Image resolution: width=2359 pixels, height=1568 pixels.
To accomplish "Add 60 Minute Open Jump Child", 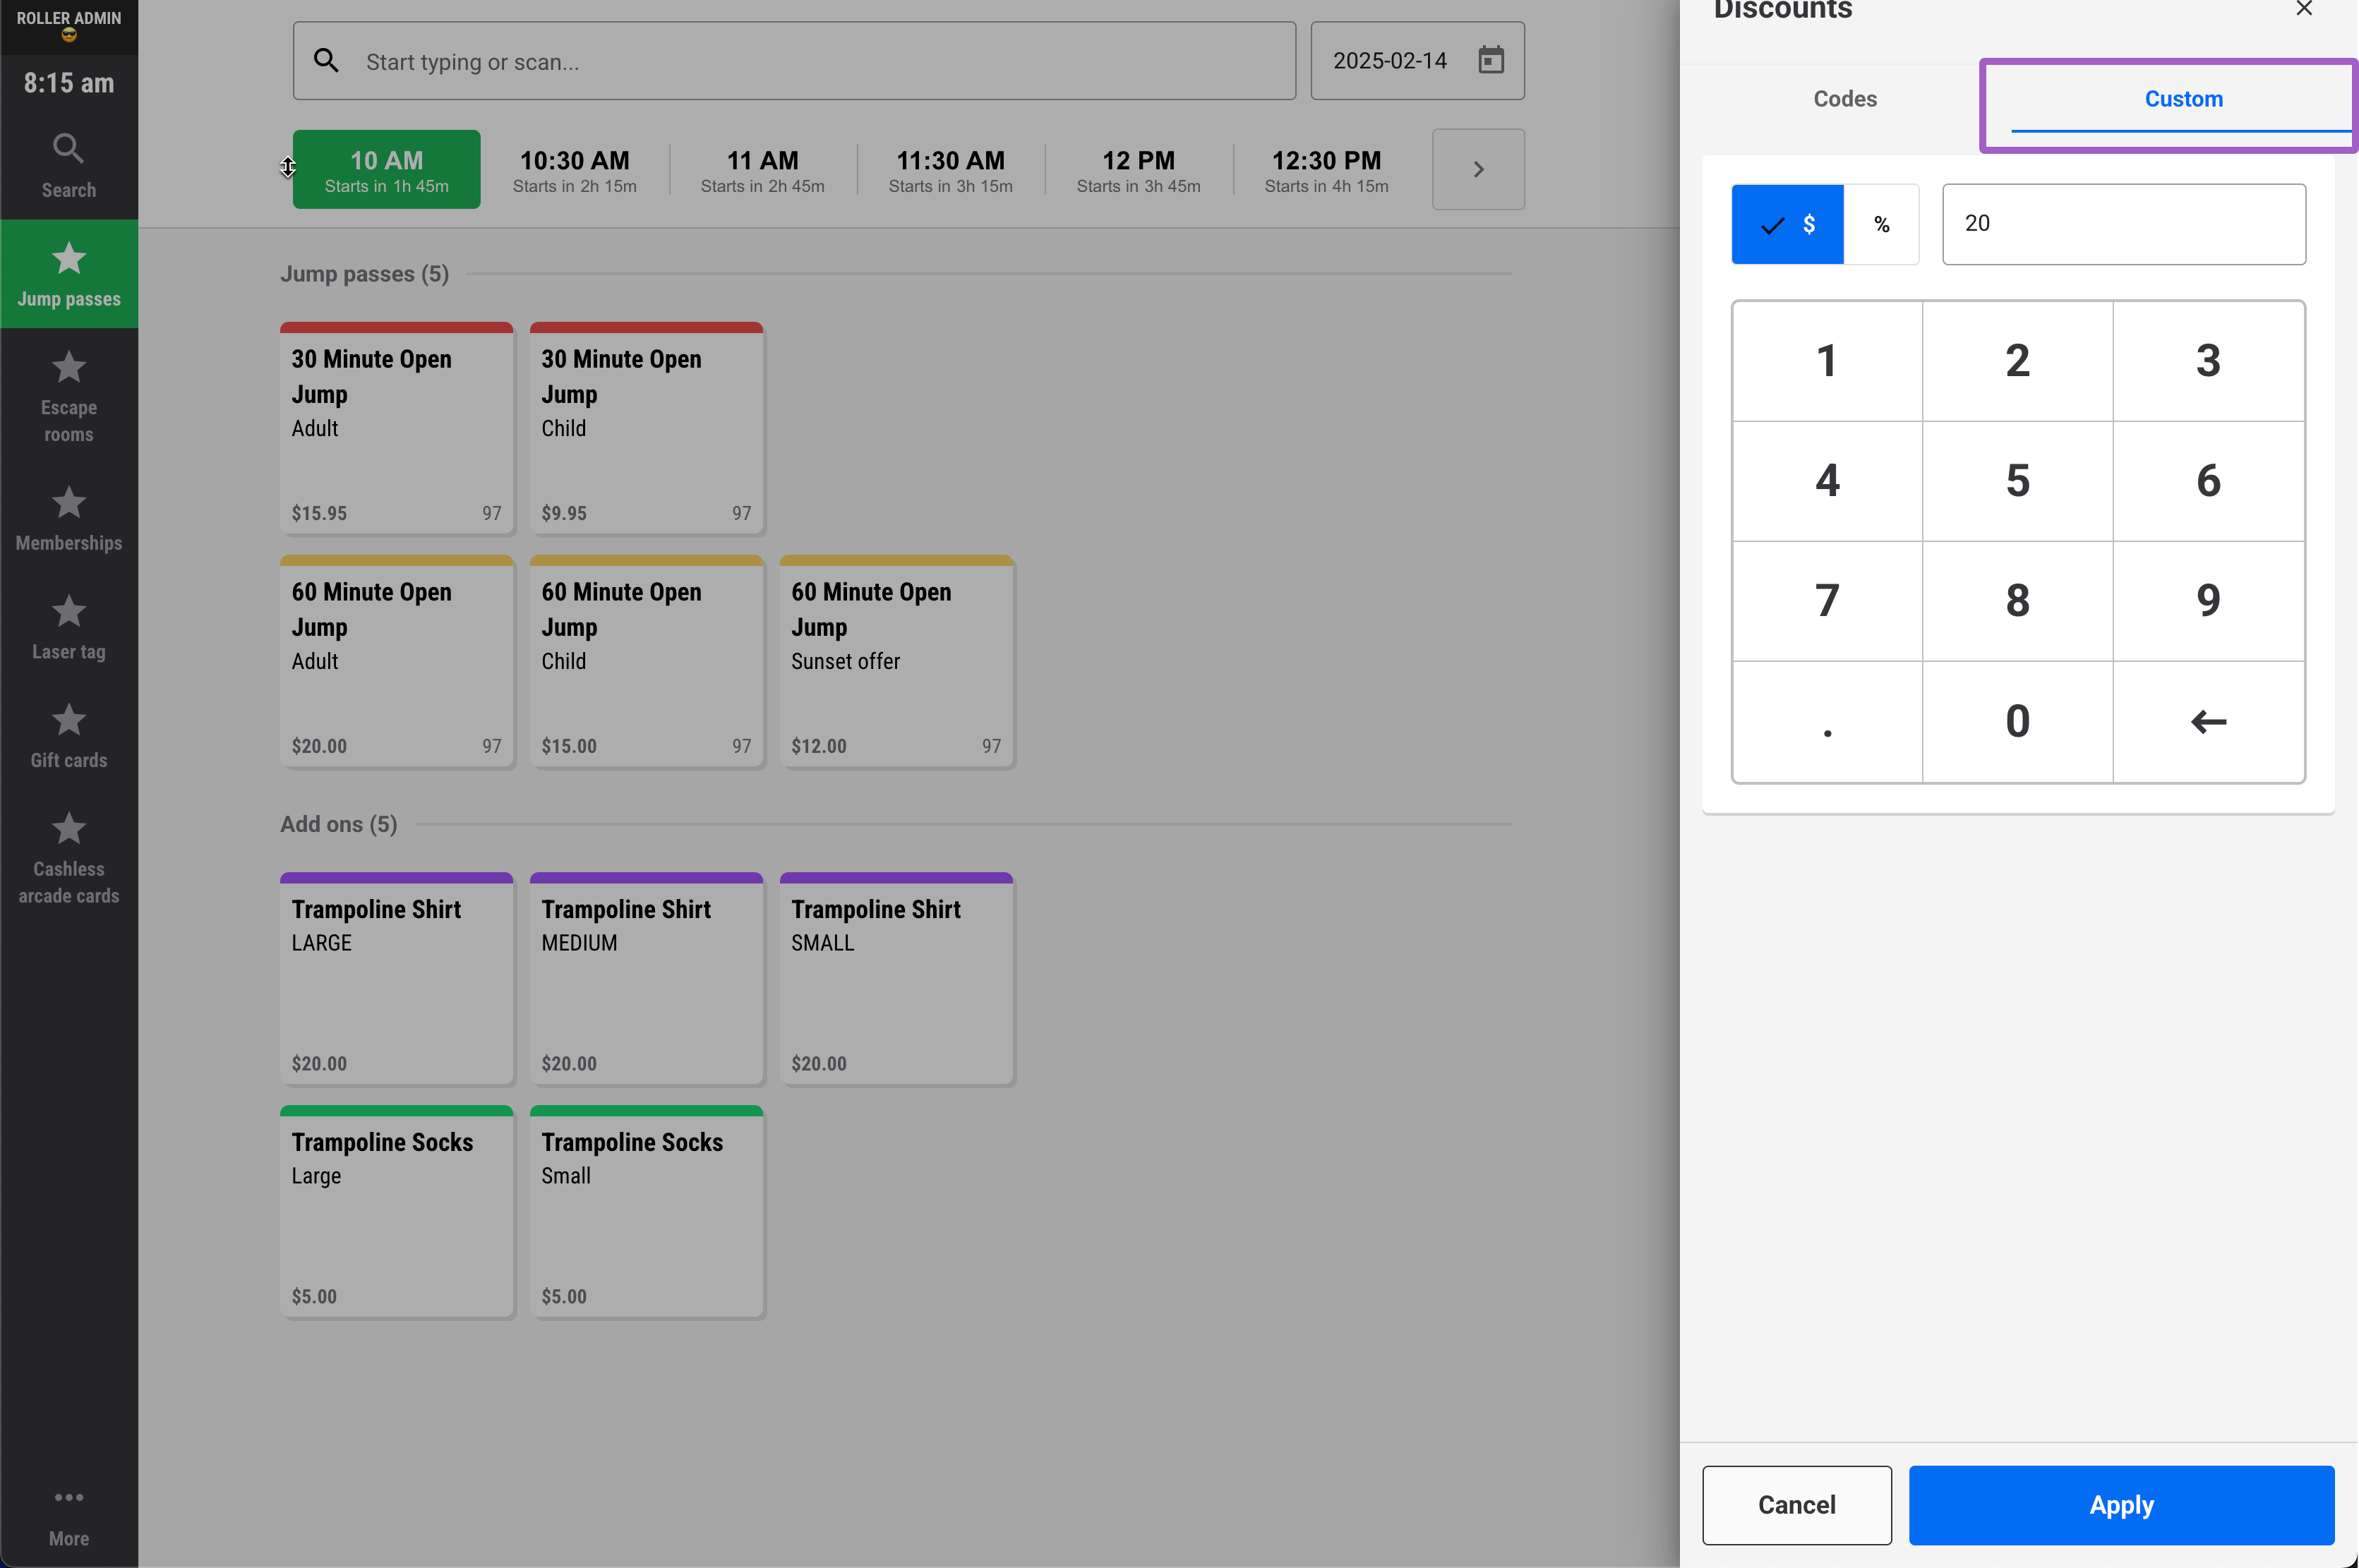I will pyautogui.click(x=646, y=661).
